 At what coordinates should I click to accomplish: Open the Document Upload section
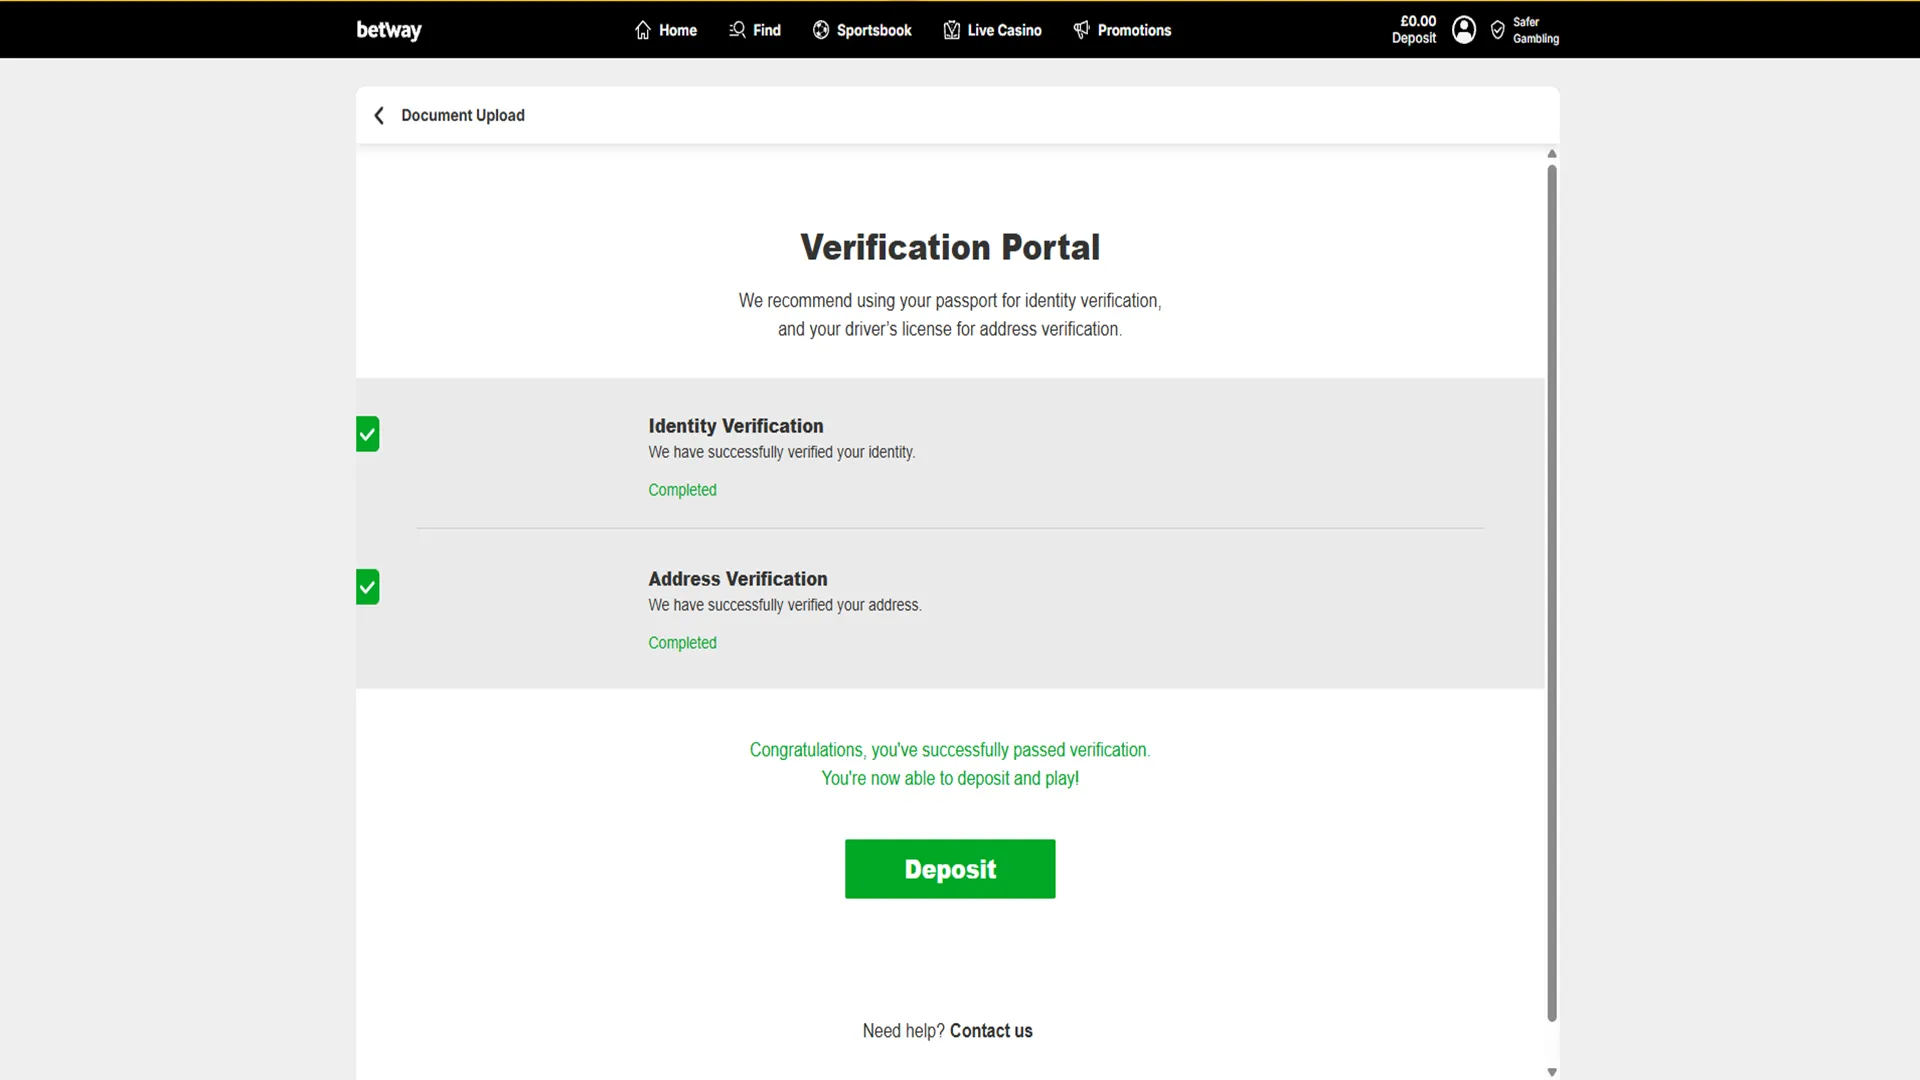point(463,115)
